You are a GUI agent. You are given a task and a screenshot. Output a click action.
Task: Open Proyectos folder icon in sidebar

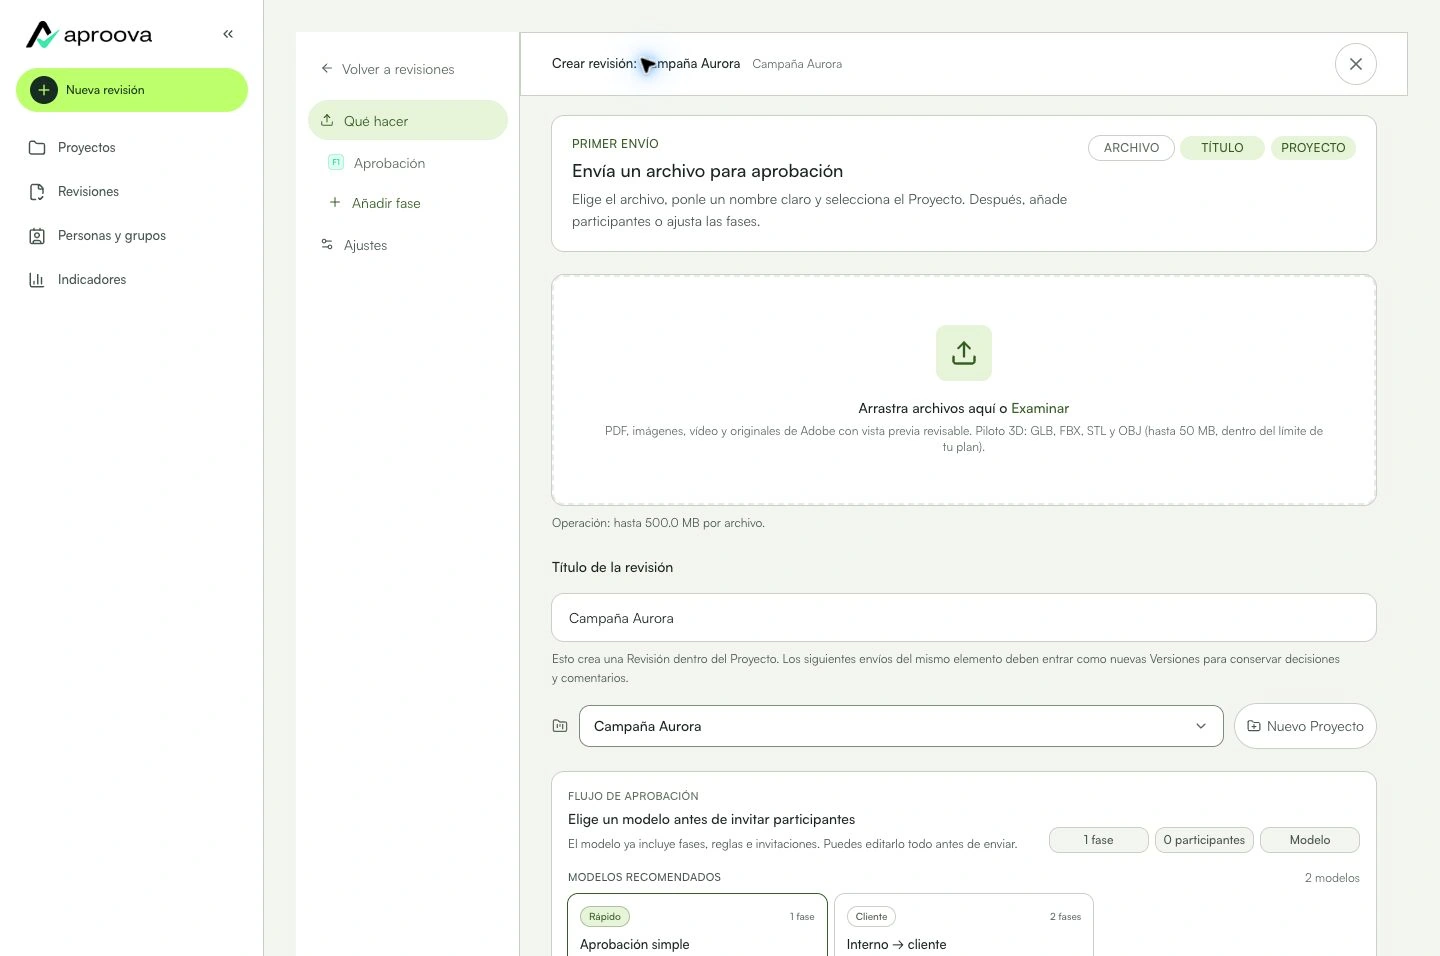click(37, 148)
